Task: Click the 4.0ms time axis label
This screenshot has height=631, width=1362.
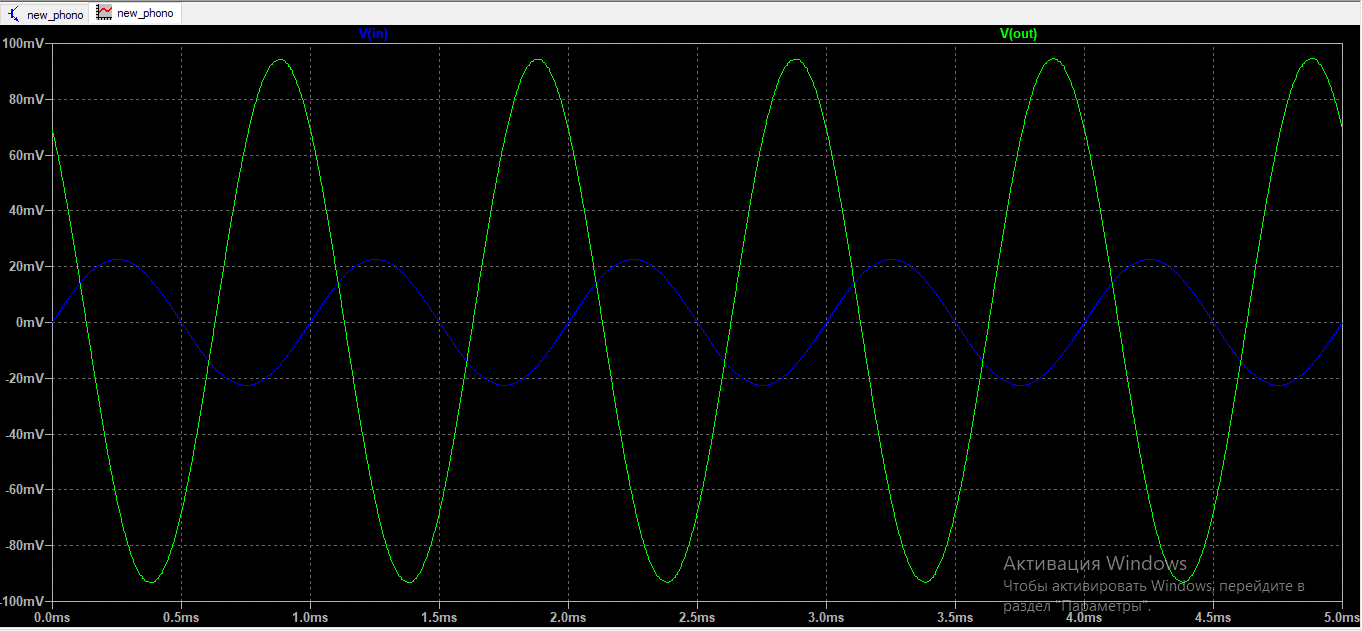Action: pyautogui.click(x=1083, y=618)
